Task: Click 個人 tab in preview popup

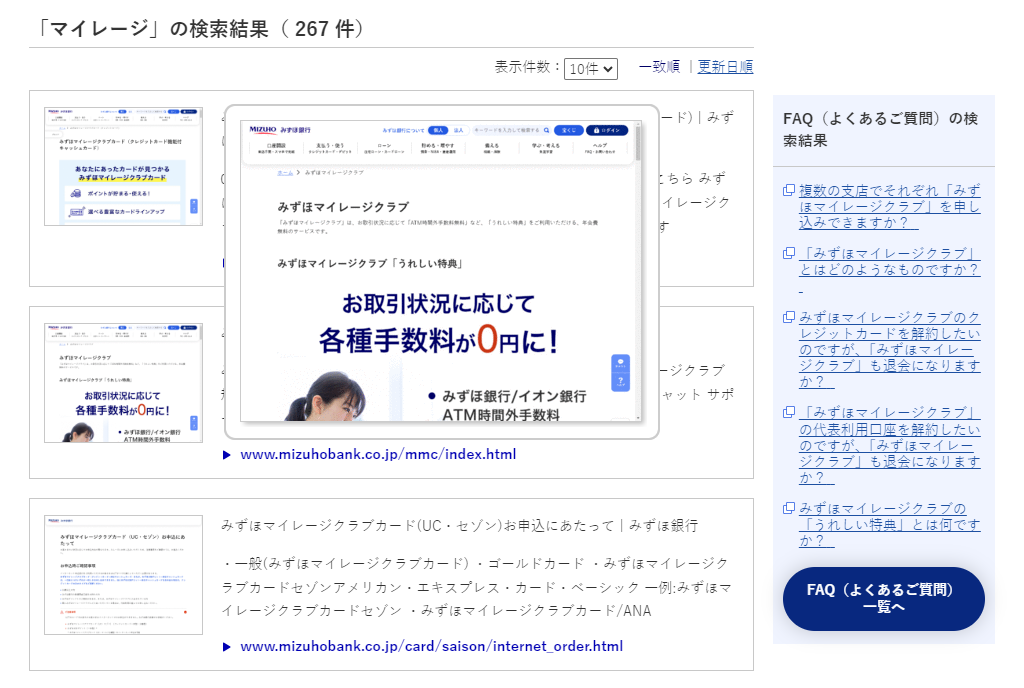Action: [438, 130]
